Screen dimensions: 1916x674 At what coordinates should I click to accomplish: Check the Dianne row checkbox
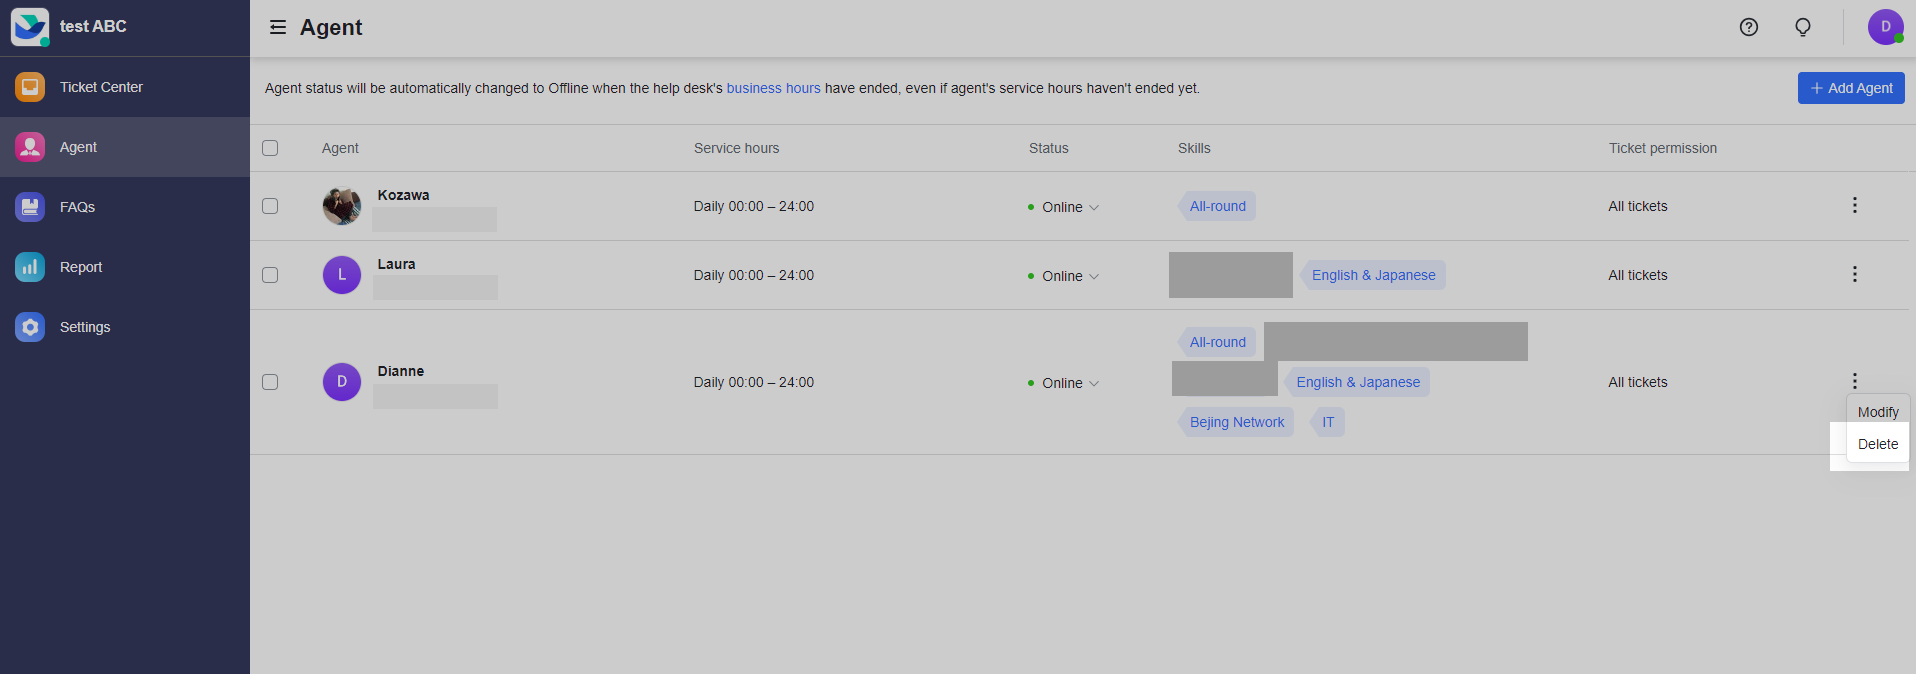pyautogui.click(x=270, y=382)
